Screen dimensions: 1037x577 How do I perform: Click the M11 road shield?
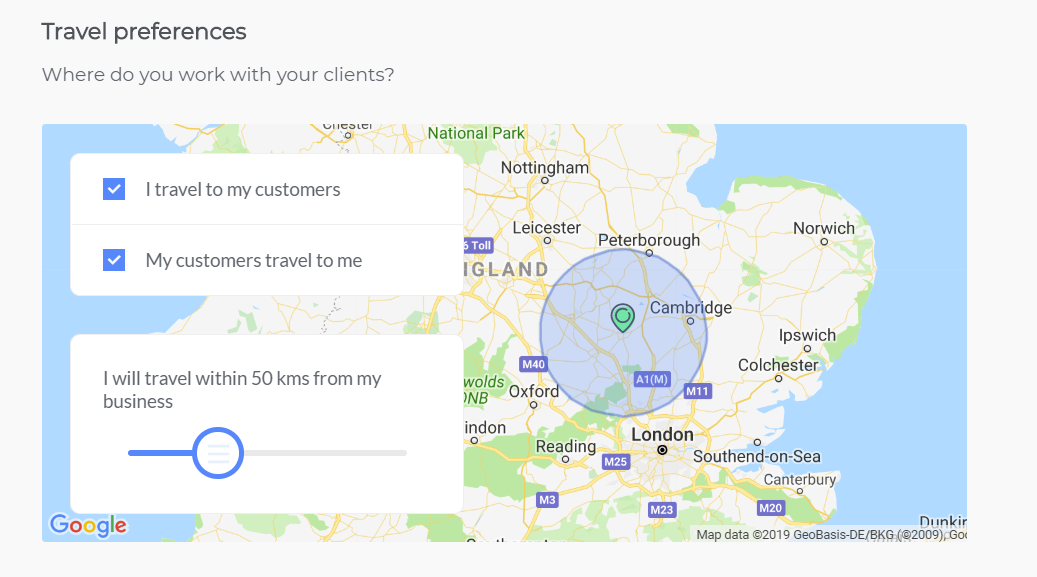697,390
